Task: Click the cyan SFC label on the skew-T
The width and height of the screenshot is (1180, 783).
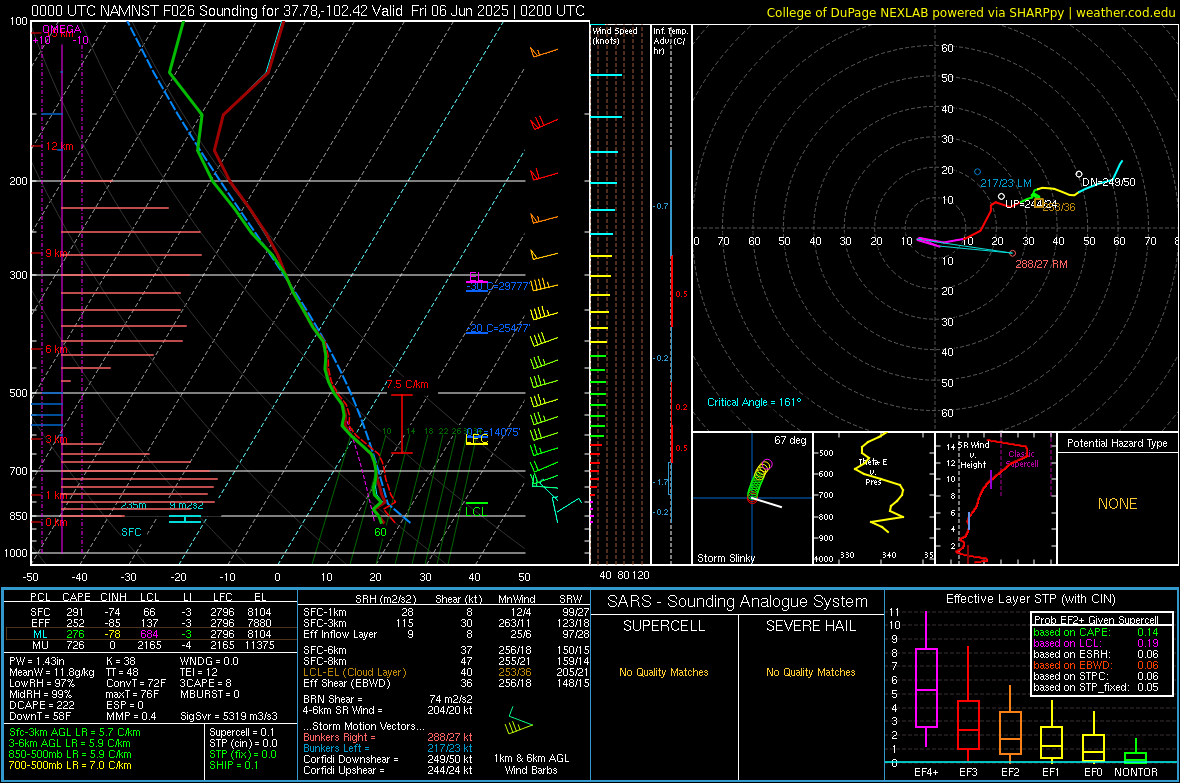Action: click(x=131, y=532)
